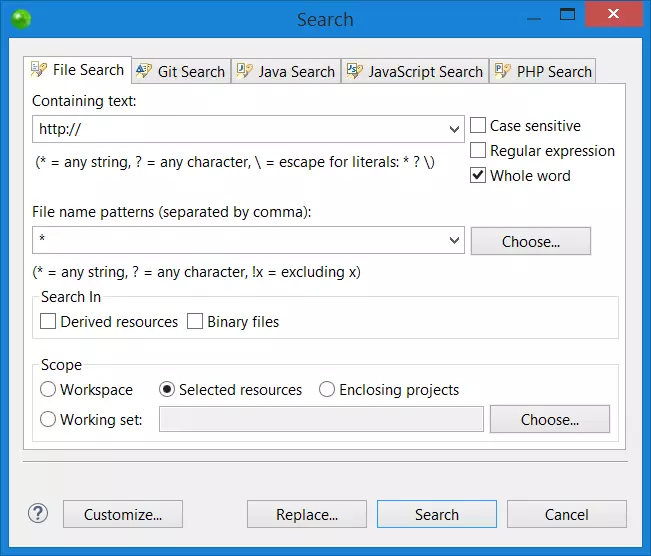Minimize the Search window
Viewport: 651px width, 556px height.
pyautogui.click(x=534, y=17)
